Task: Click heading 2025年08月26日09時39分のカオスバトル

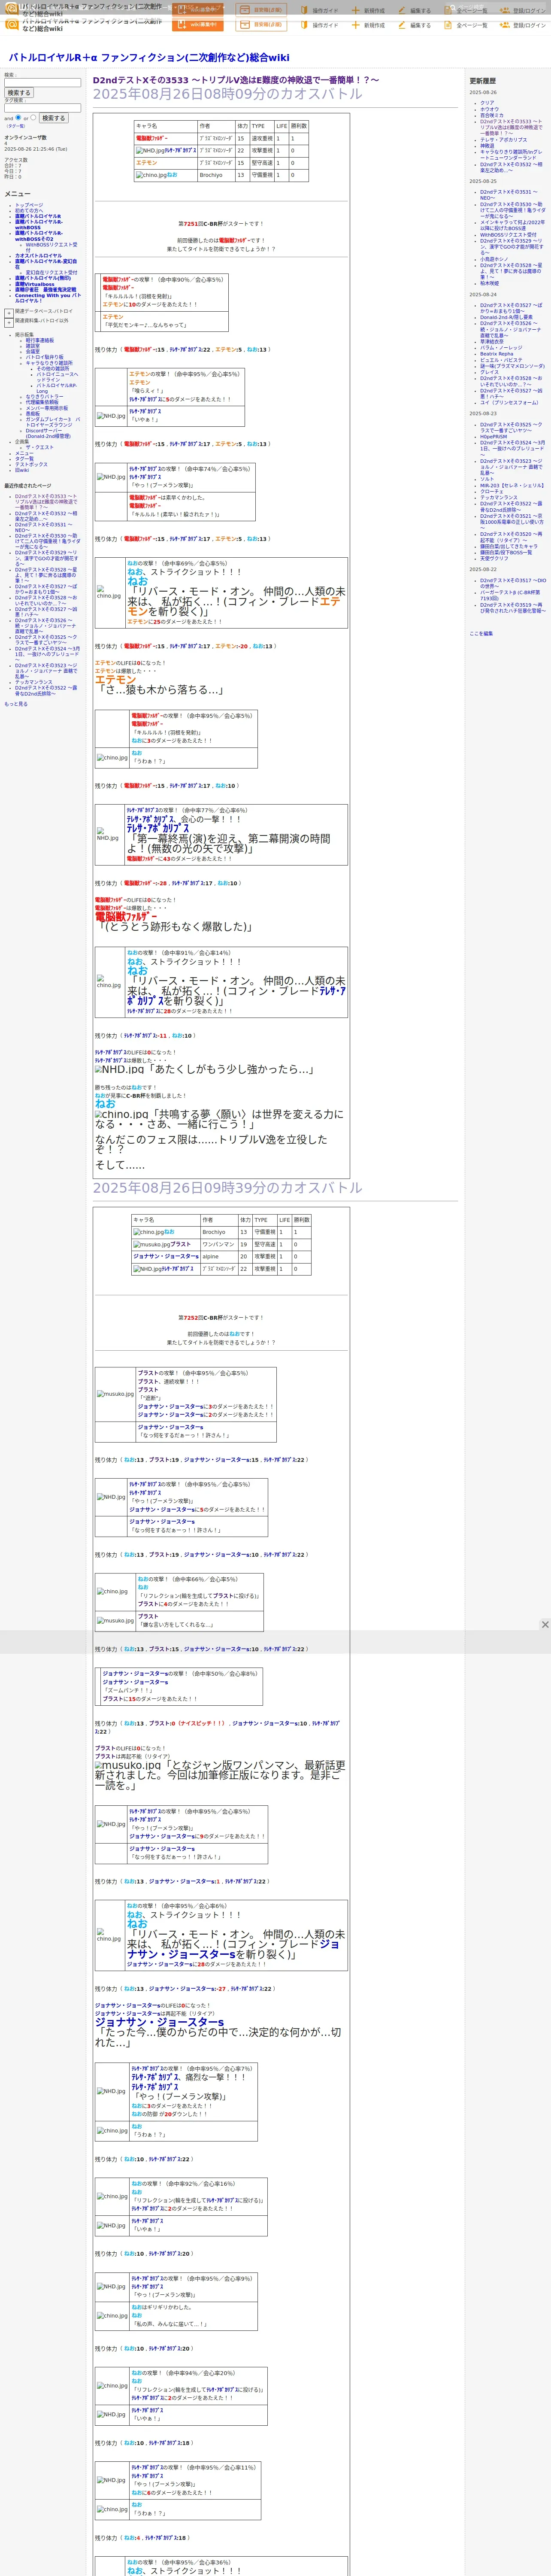Action: pos(228,1188)
